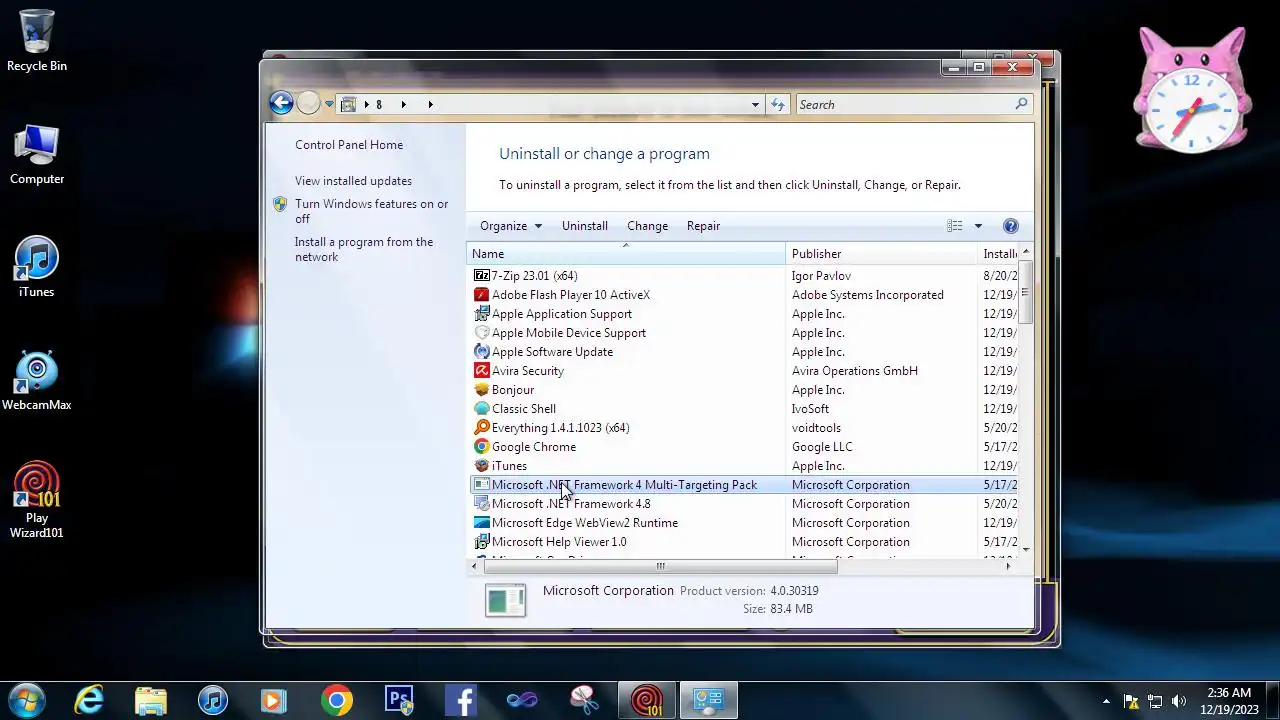Select the Classic Shell list icon
Screen dimensions: 1280x720
pos(482,409)
